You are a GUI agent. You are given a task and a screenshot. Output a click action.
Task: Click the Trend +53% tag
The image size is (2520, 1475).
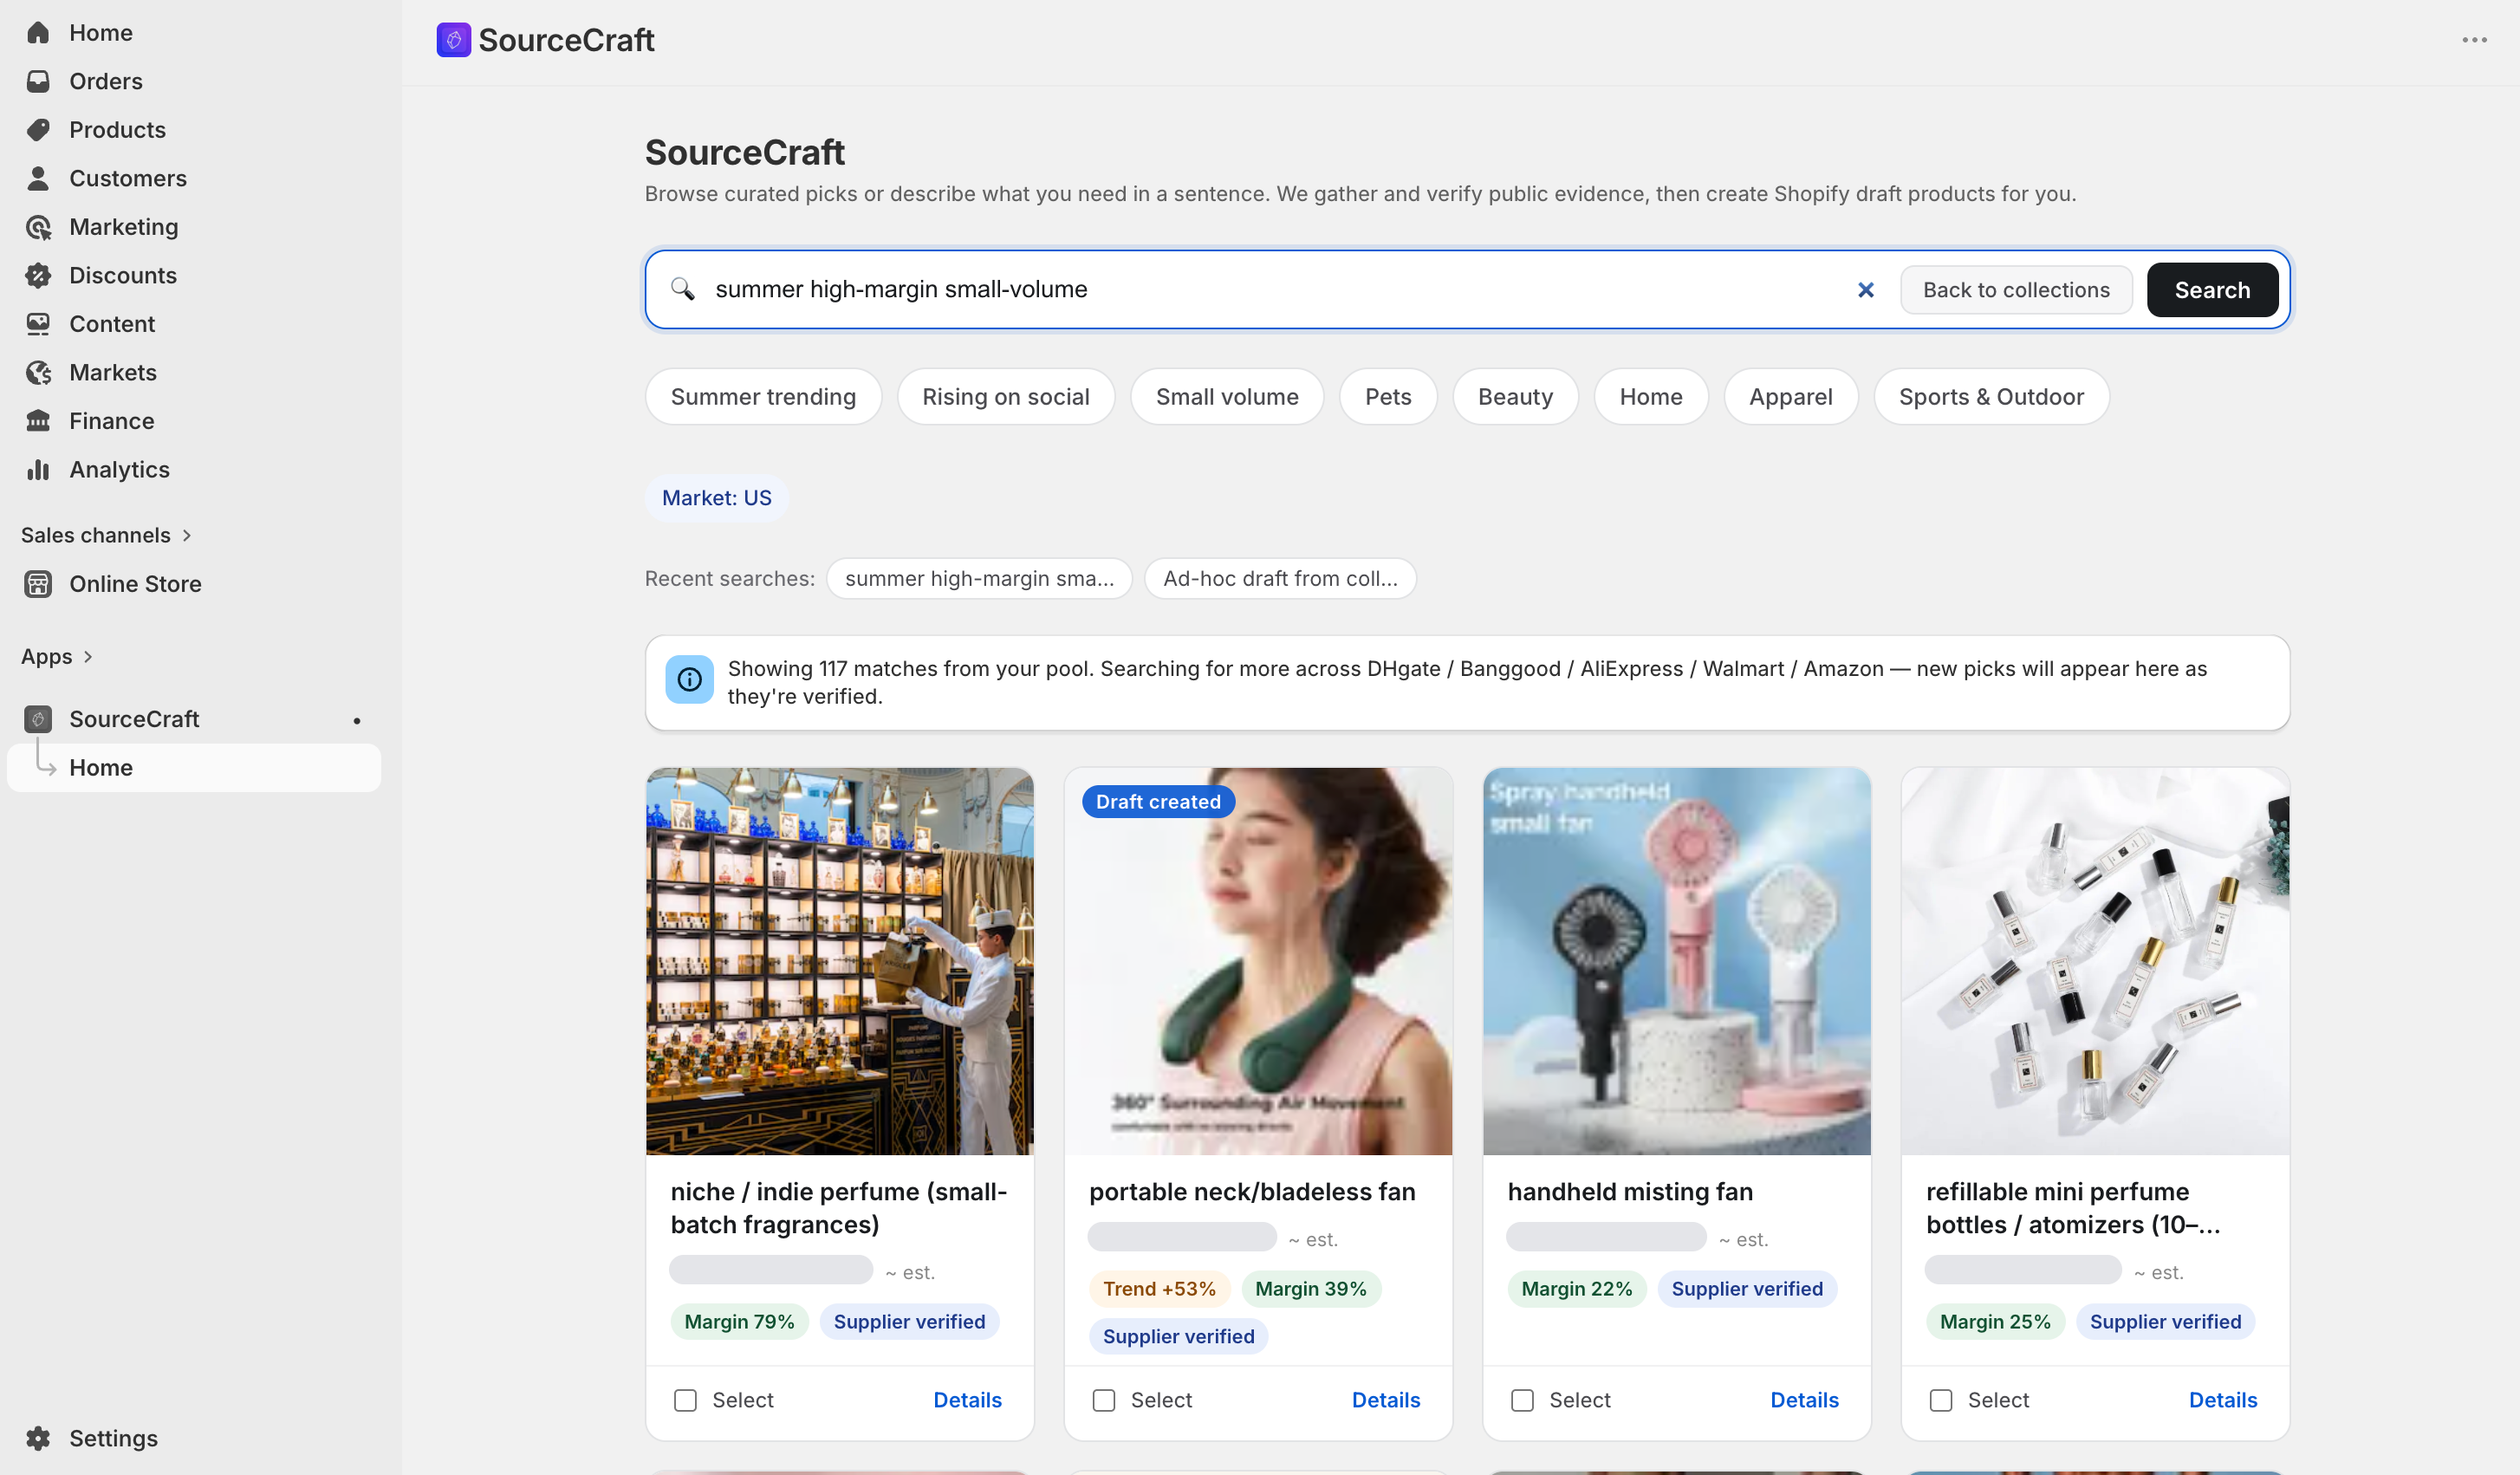1159,1289
